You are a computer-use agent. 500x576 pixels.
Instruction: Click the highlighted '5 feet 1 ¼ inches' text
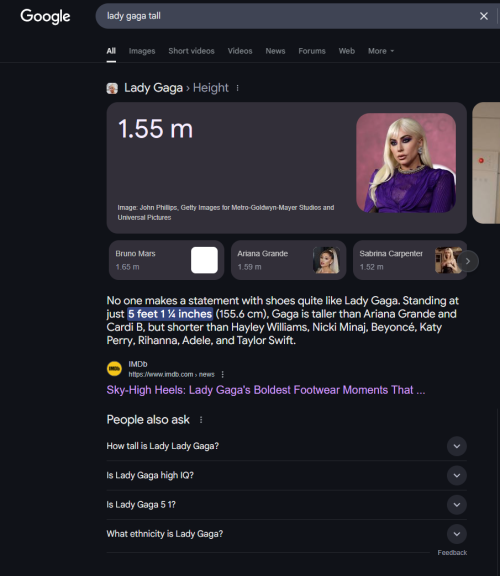[170, 314]
